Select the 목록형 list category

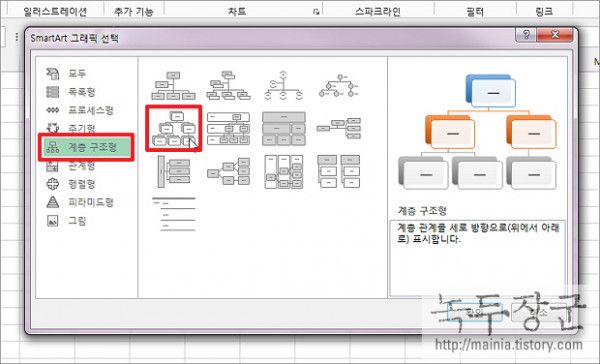[x=70, y=92]
